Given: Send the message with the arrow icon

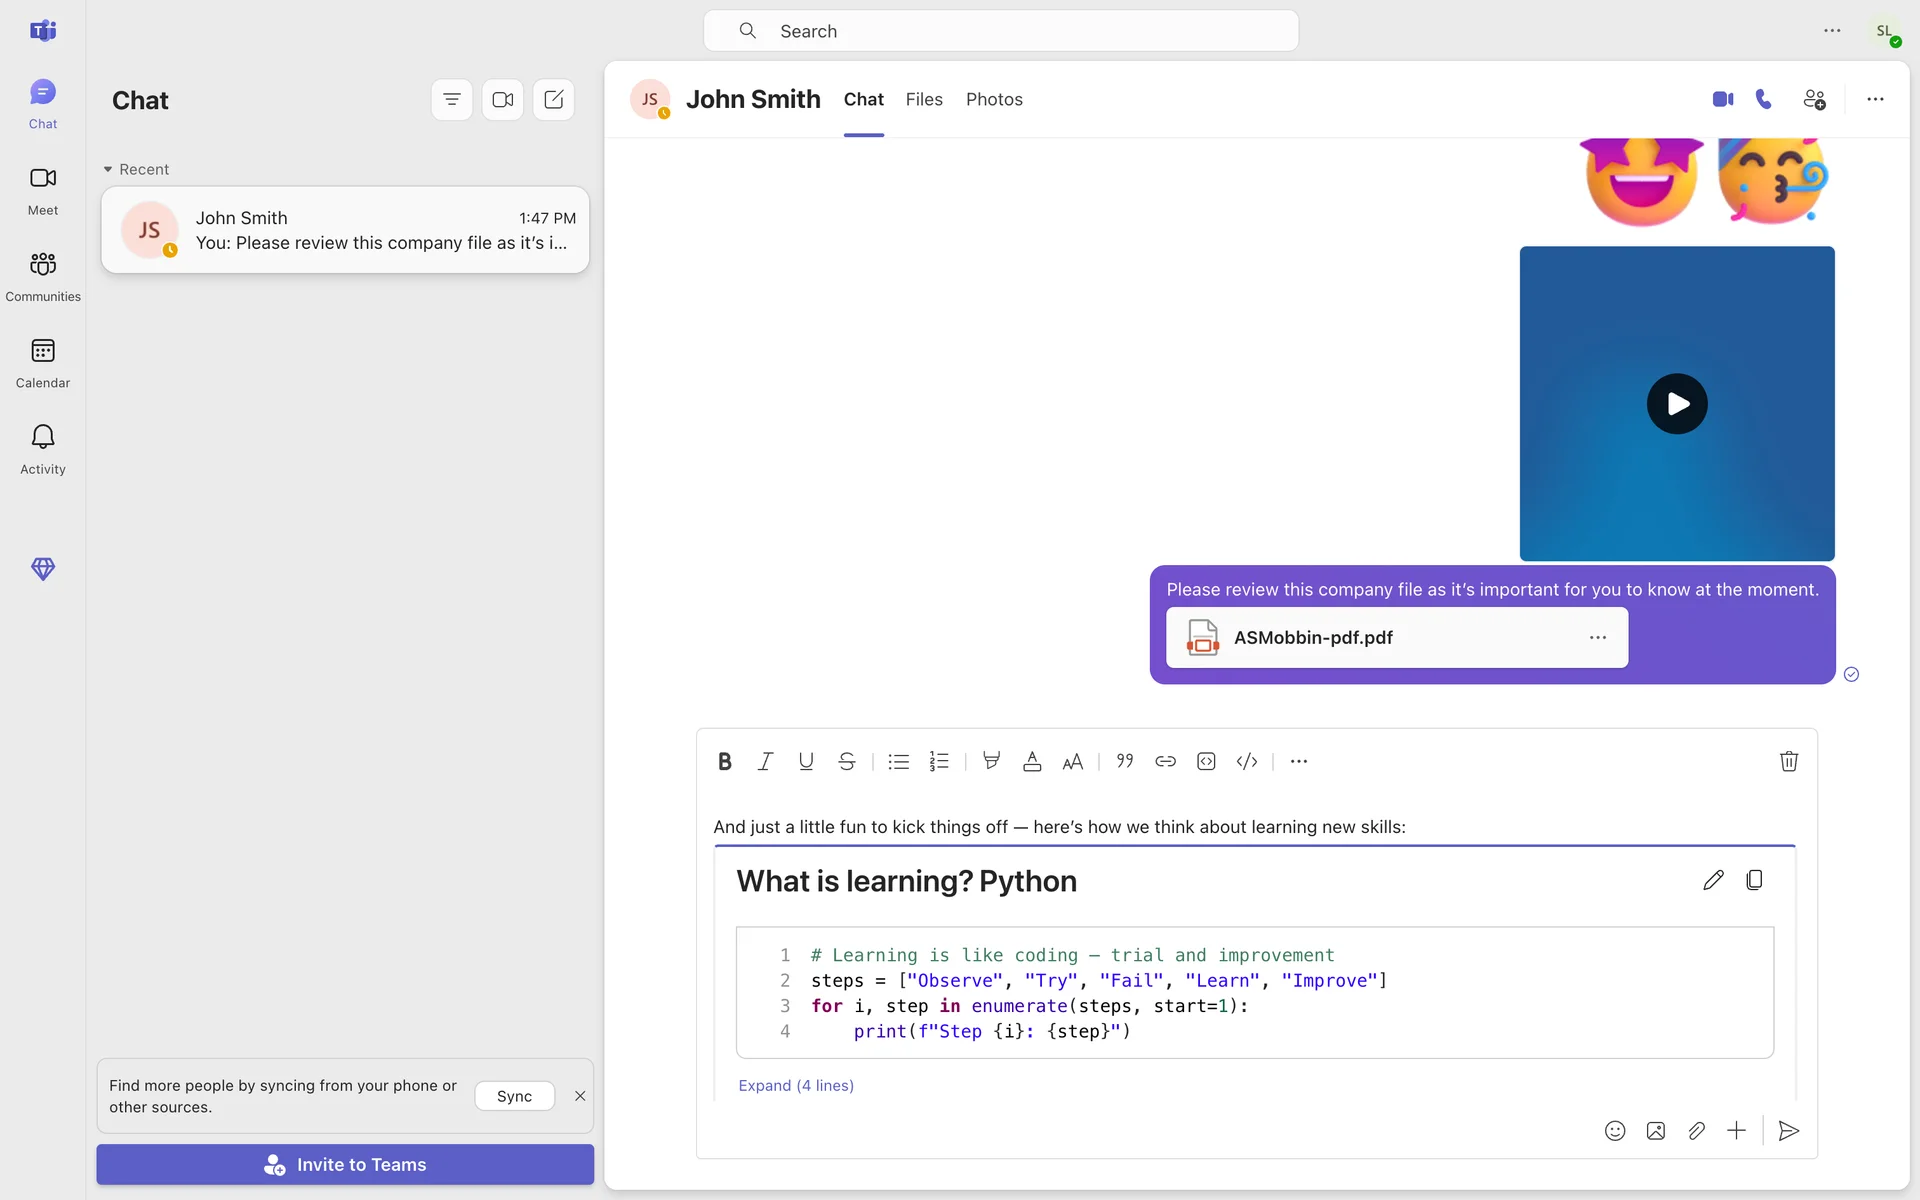Looking at the screenshot, I should [1789, 1131].
